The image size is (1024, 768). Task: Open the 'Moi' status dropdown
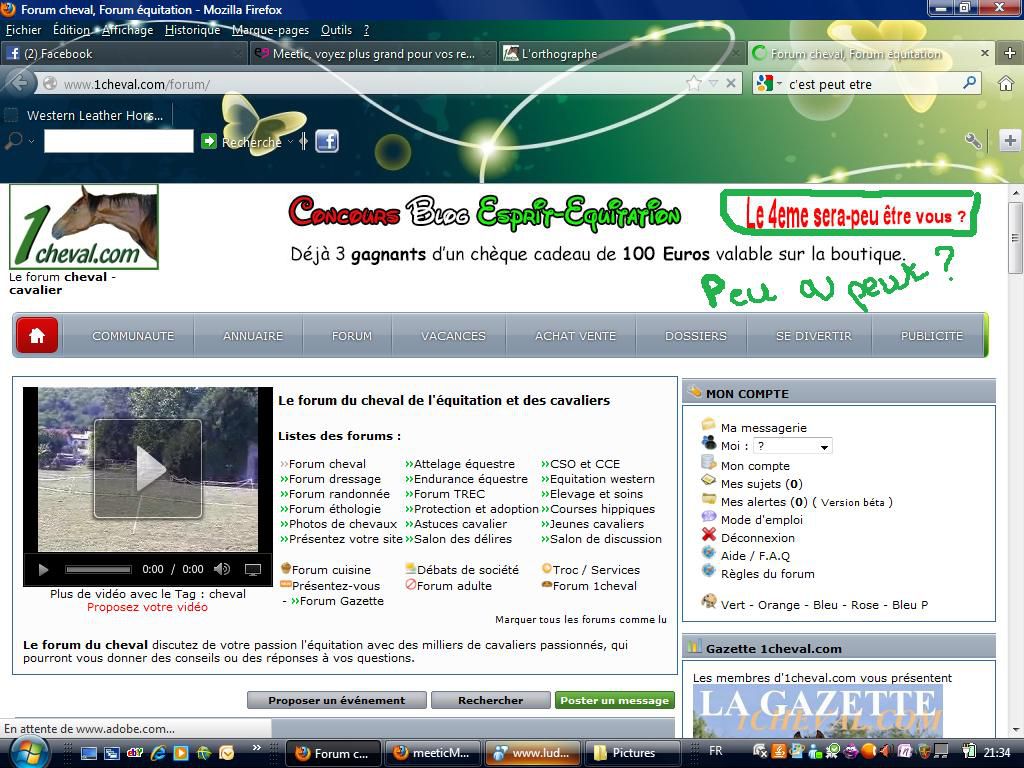pos(791,446)
